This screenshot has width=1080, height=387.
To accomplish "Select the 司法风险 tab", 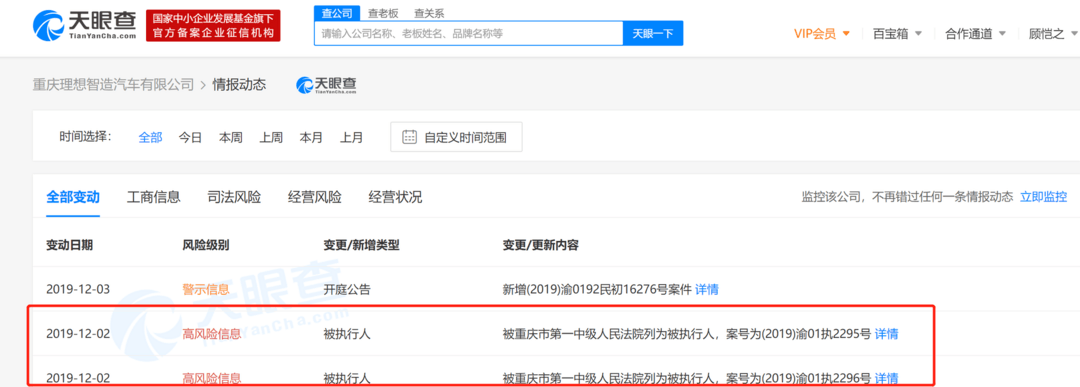I will tap(234, 198).
